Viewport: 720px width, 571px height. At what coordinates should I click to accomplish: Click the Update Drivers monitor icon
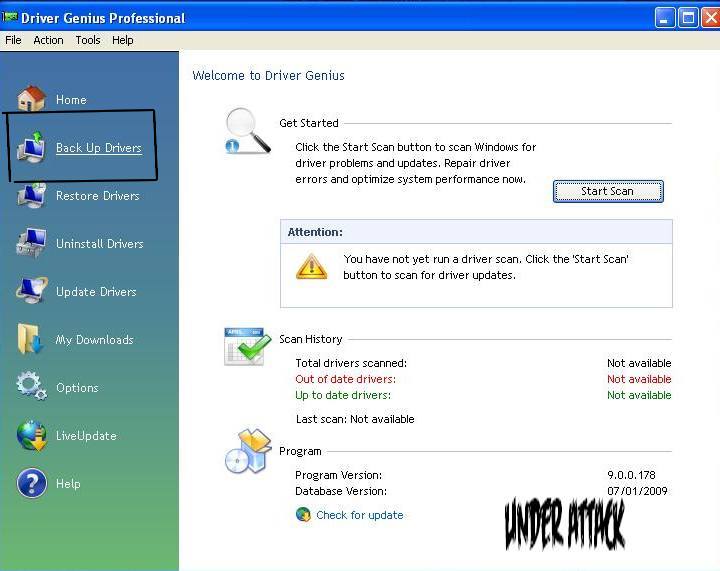[x=31, y=290]
